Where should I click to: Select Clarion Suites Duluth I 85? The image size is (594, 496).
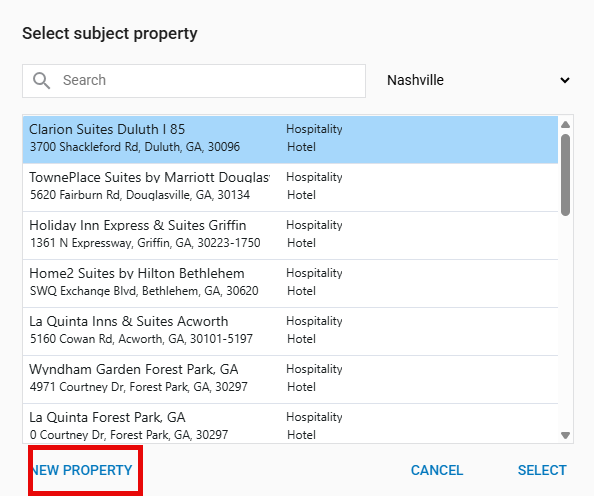tap(290, 139)
